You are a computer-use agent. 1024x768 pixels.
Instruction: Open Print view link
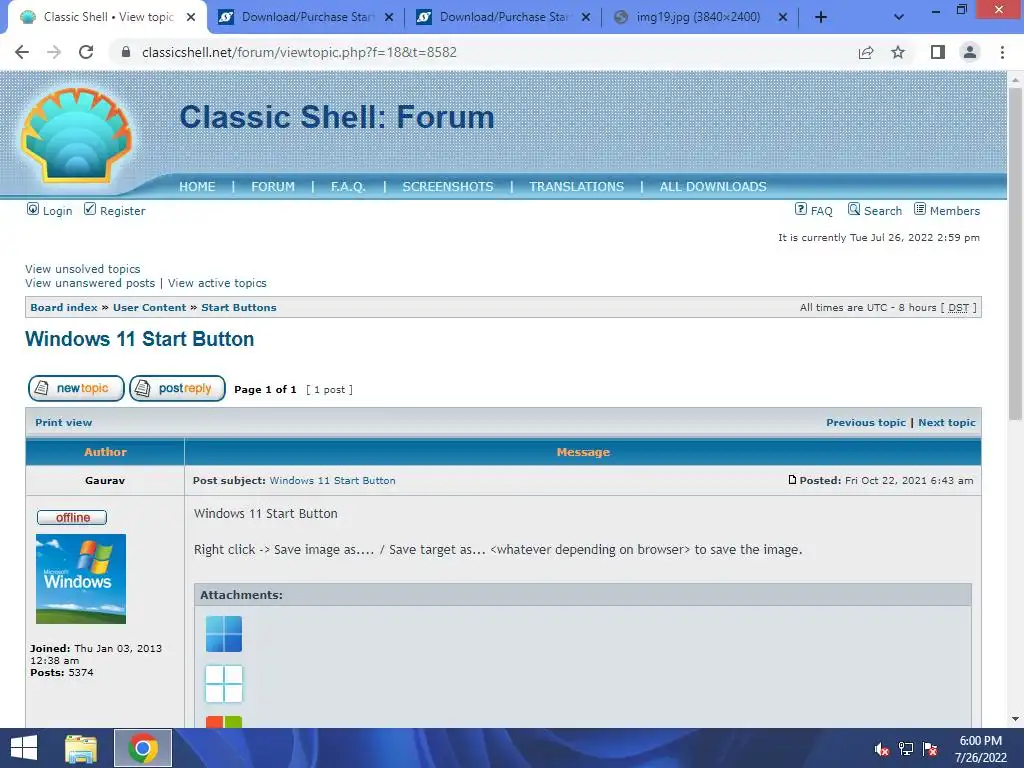tap(64, 423)
